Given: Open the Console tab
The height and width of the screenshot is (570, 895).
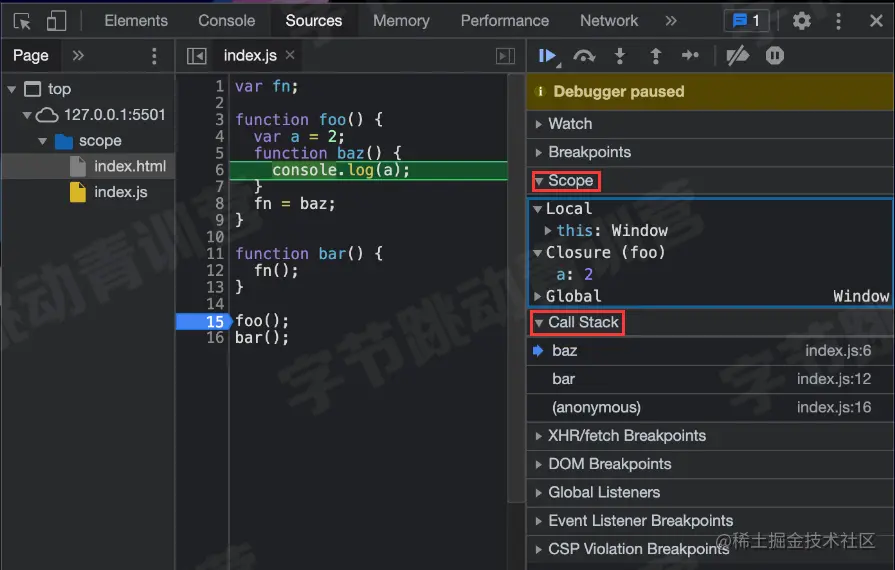Looking at the screenshot, I should [x=227, y=21].
